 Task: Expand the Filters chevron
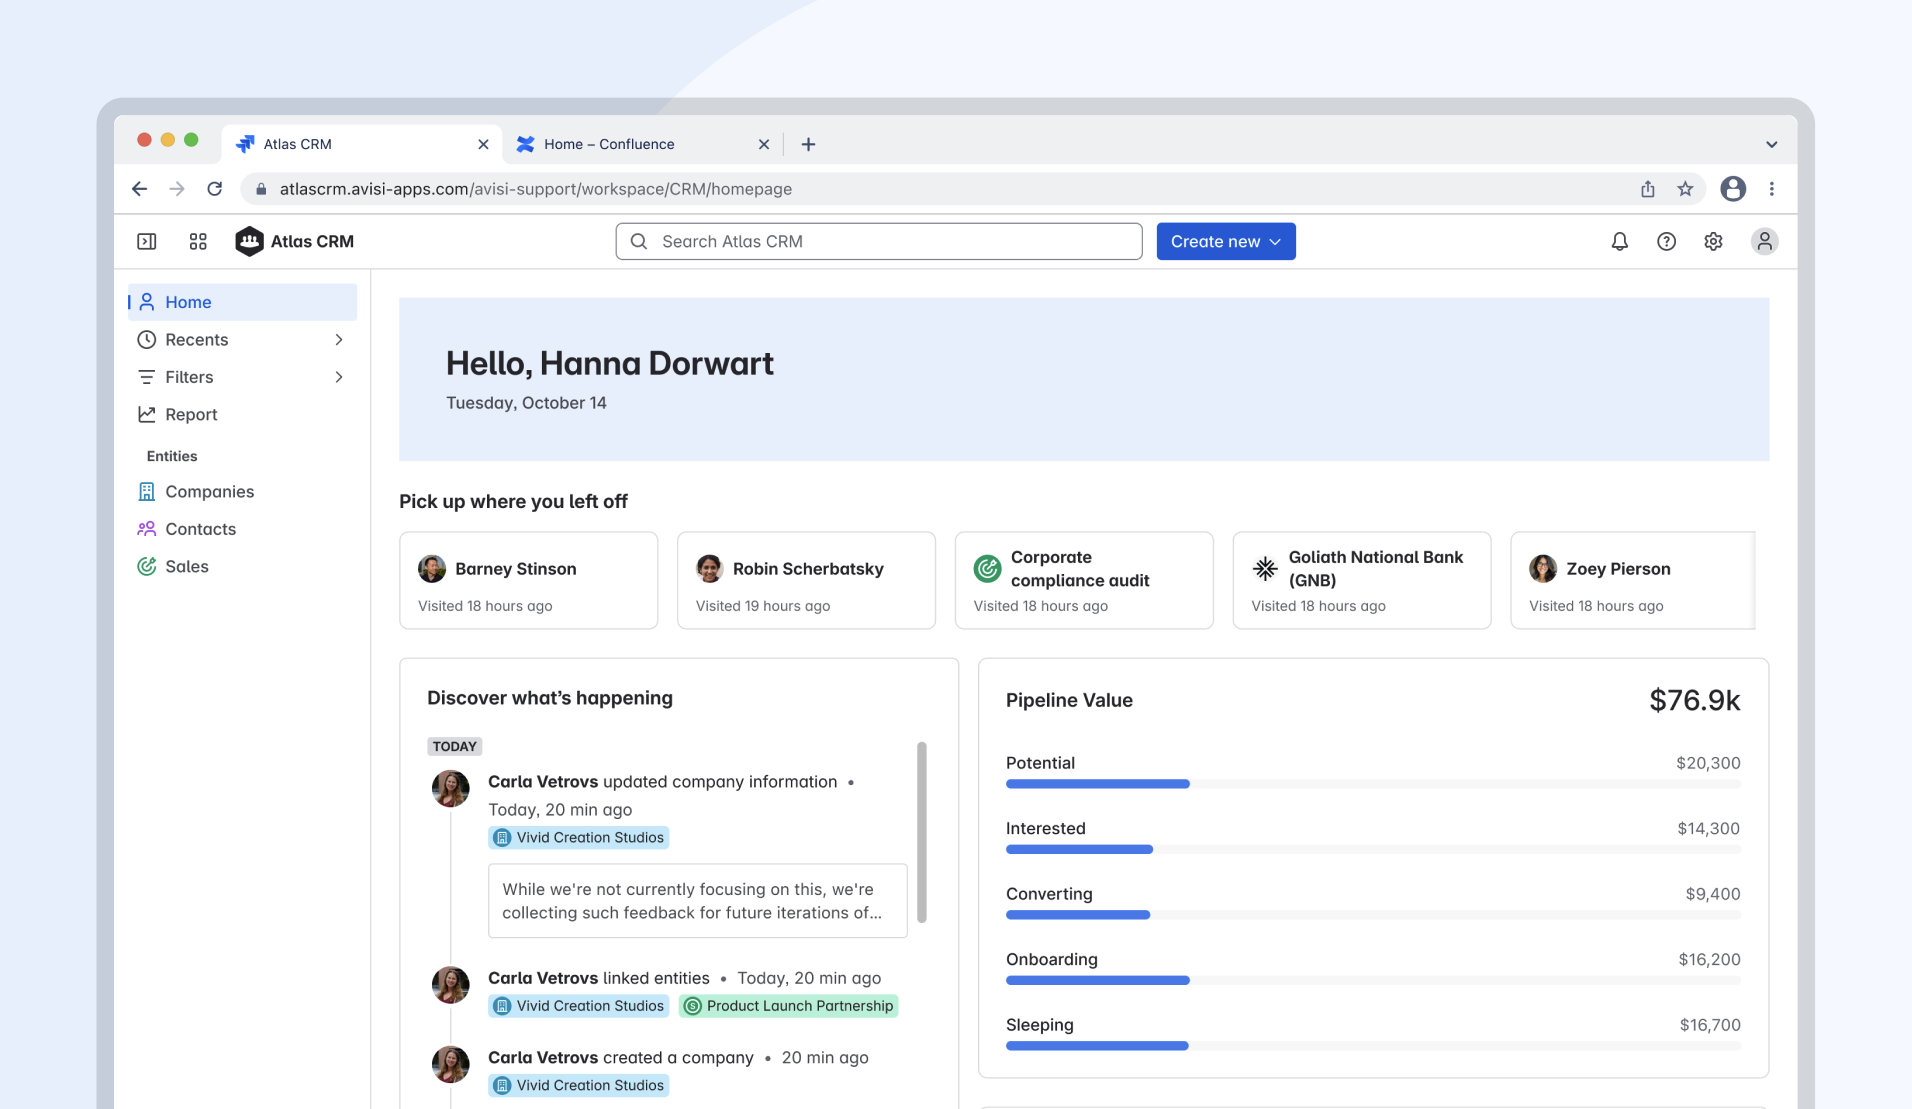point(339,377)
